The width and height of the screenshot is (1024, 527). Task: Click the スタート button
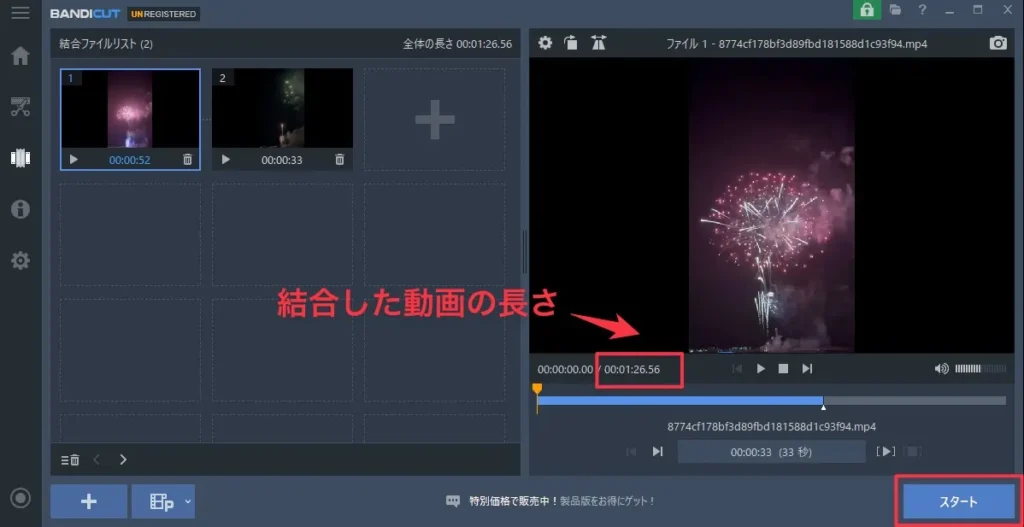958,502
